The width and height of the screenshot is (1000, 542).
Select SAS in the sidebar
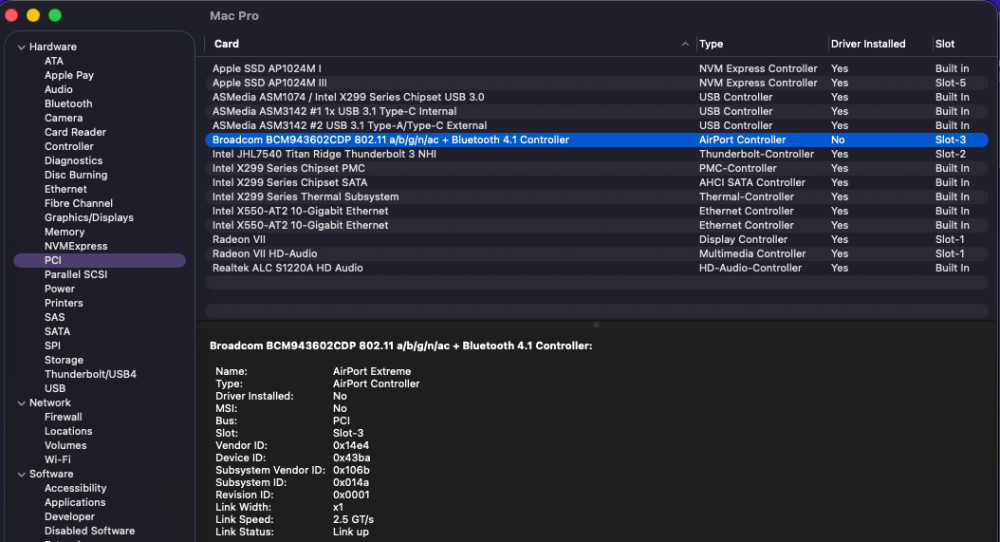point(54,318)
